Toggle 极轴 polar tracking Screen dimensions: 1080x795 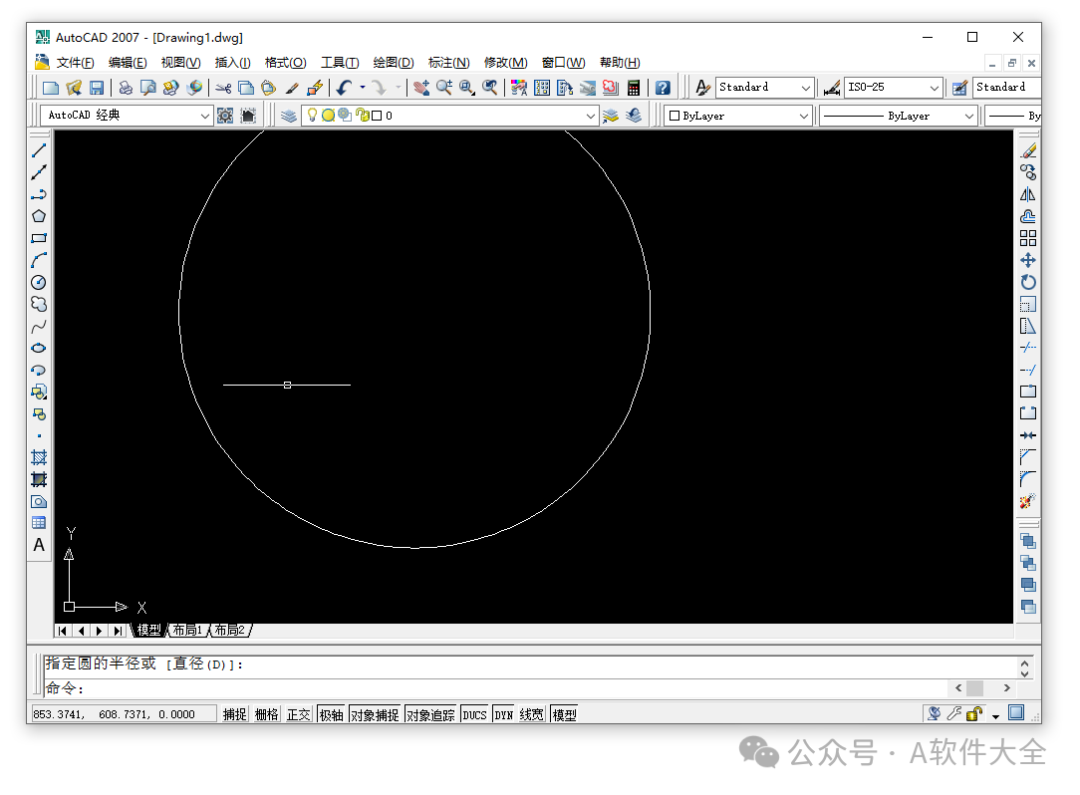click(331, 714)
